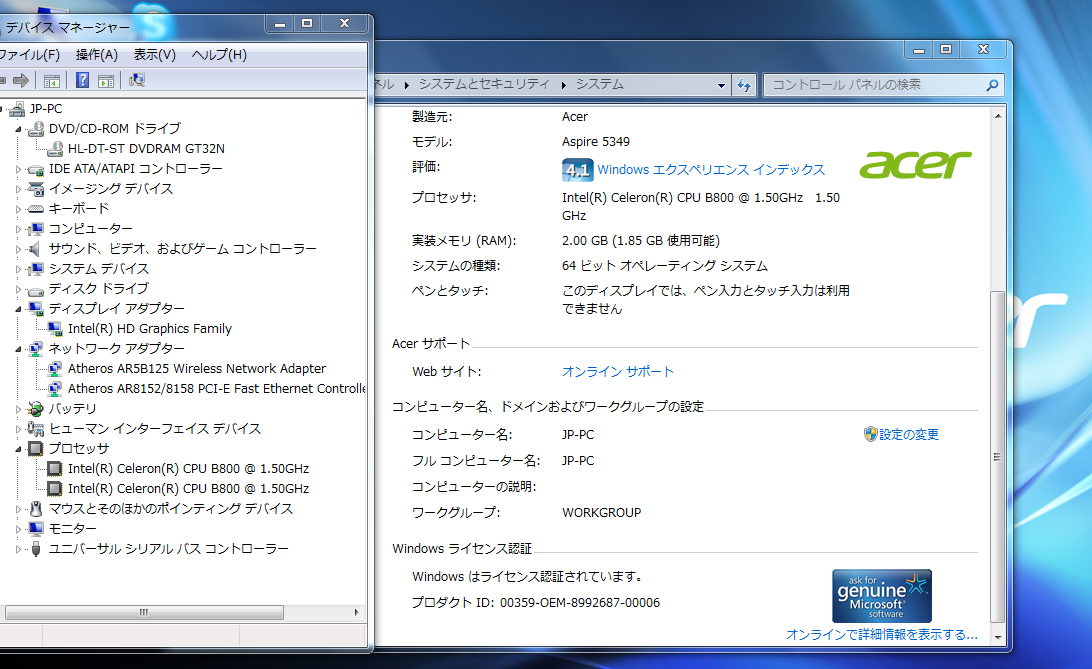Click the scan for hardware changes icon
The width and height of the screenshot is (1092, 669).
136,81
